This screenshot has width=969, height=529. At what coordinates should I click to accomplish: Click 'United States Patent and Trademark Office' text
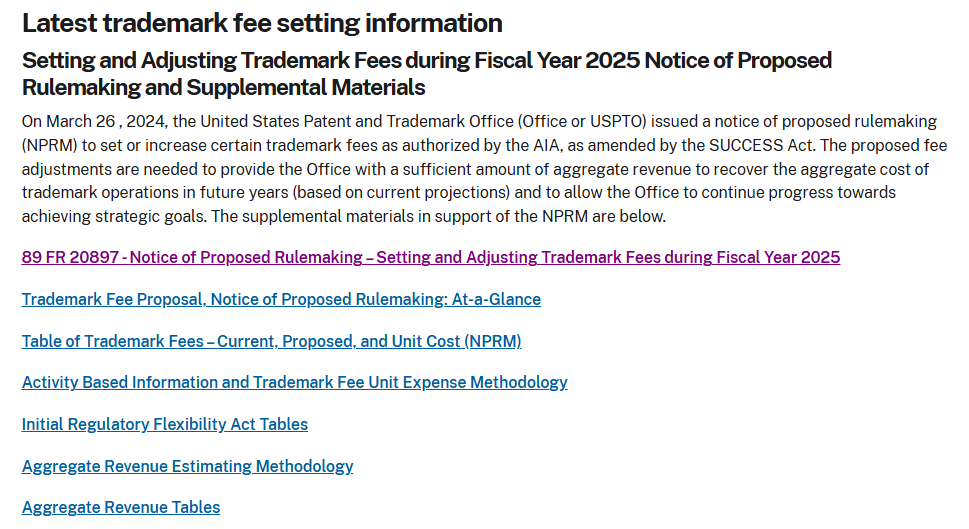click(x=357, y=121)
